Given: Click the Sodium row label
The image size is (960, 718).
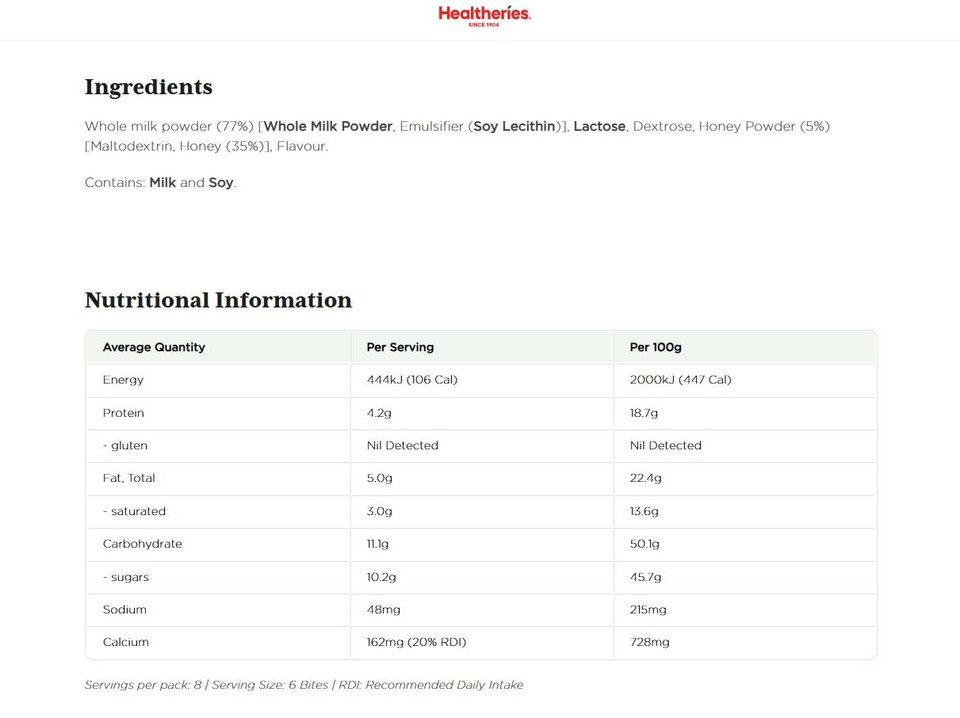Looking at the screenshot, I should [x=124, y=610].
